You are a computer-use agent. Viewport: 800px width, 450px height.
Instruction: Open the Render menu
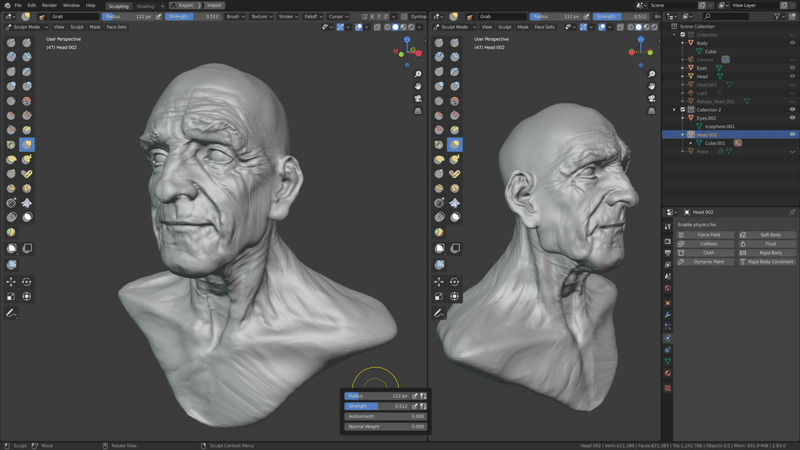tap(49, 5)
